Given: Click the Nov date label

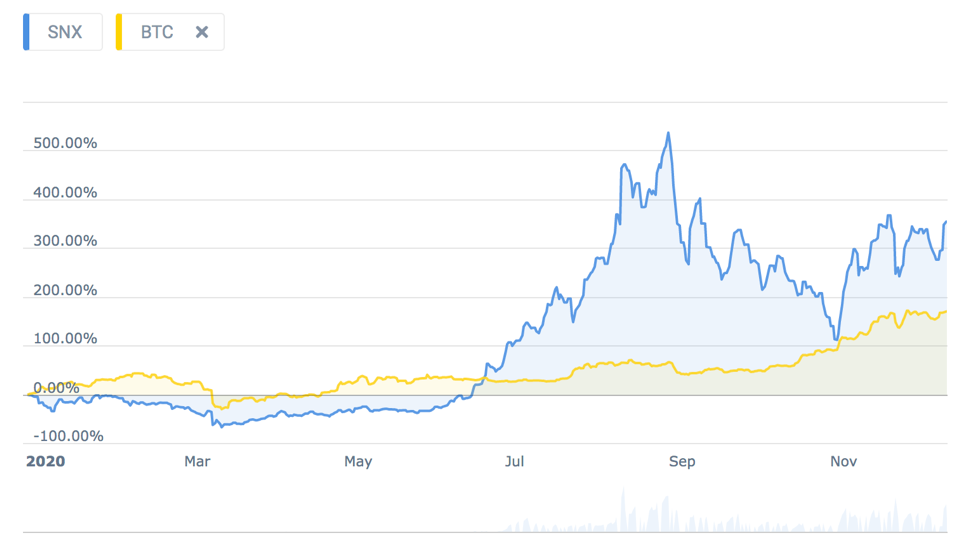Looking at the screenshot, I should [844, 461].
